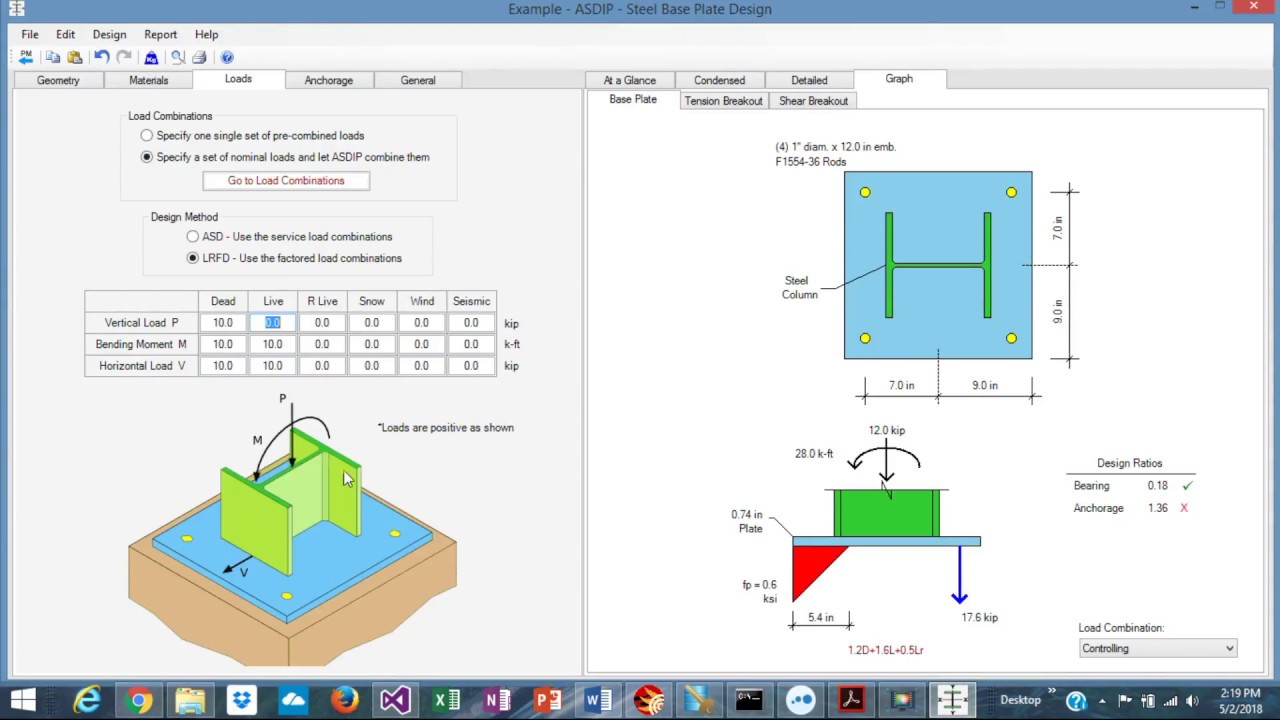Open the blue help question icon

[x=227, y=57]
